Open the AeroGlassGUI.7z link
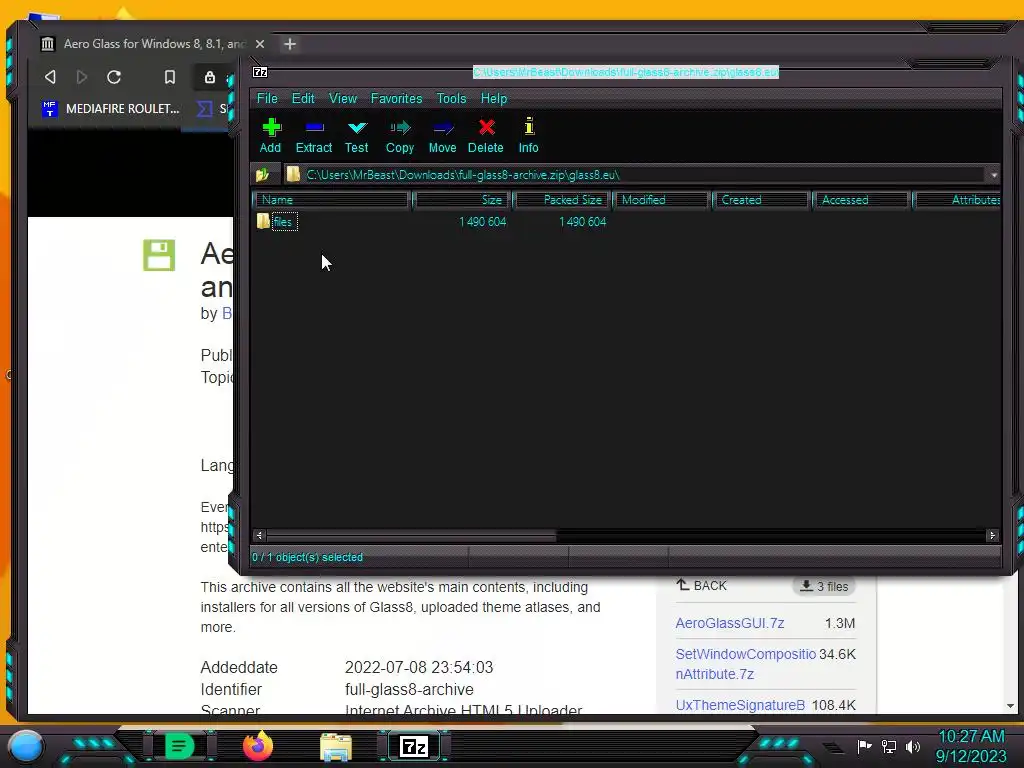Viewport: 1024px width, 768px height. 729,623
